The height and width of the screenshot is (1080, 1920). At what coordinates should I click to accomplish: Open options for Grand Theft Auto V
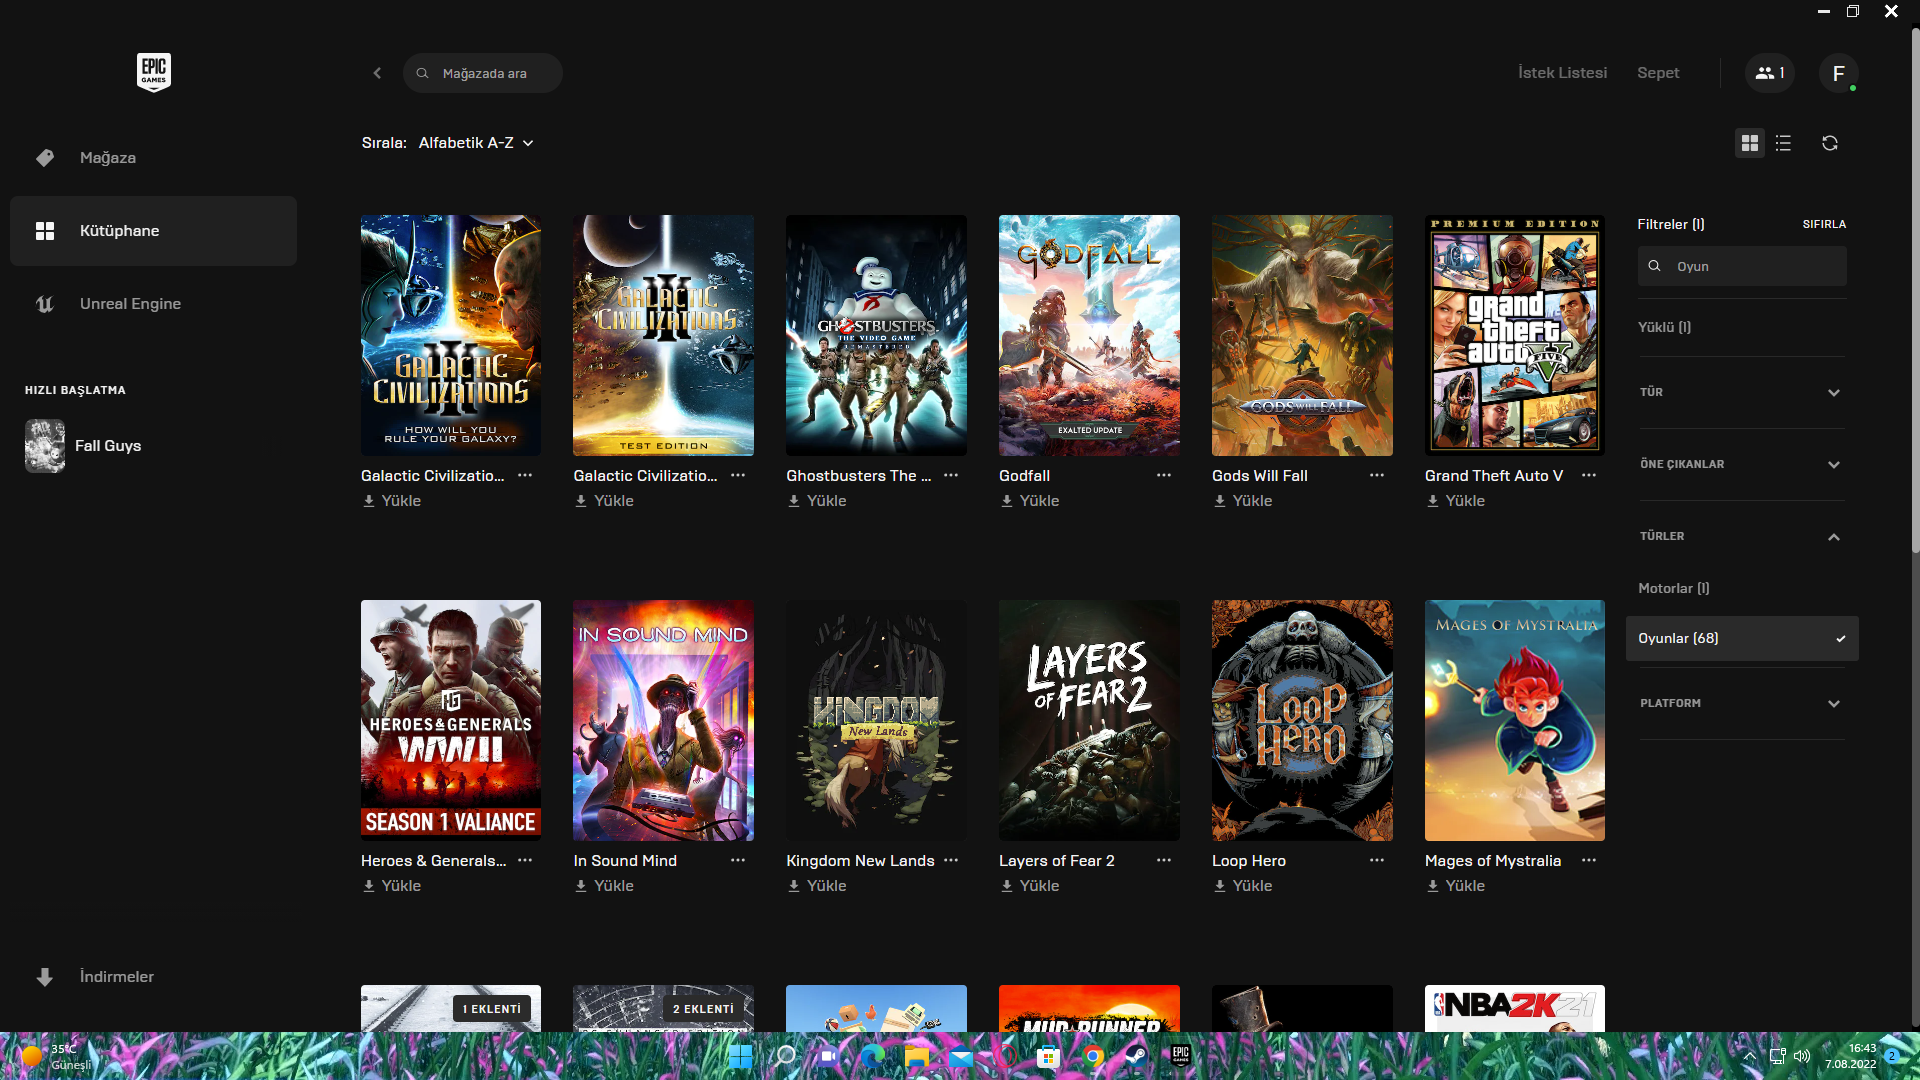1588,475
